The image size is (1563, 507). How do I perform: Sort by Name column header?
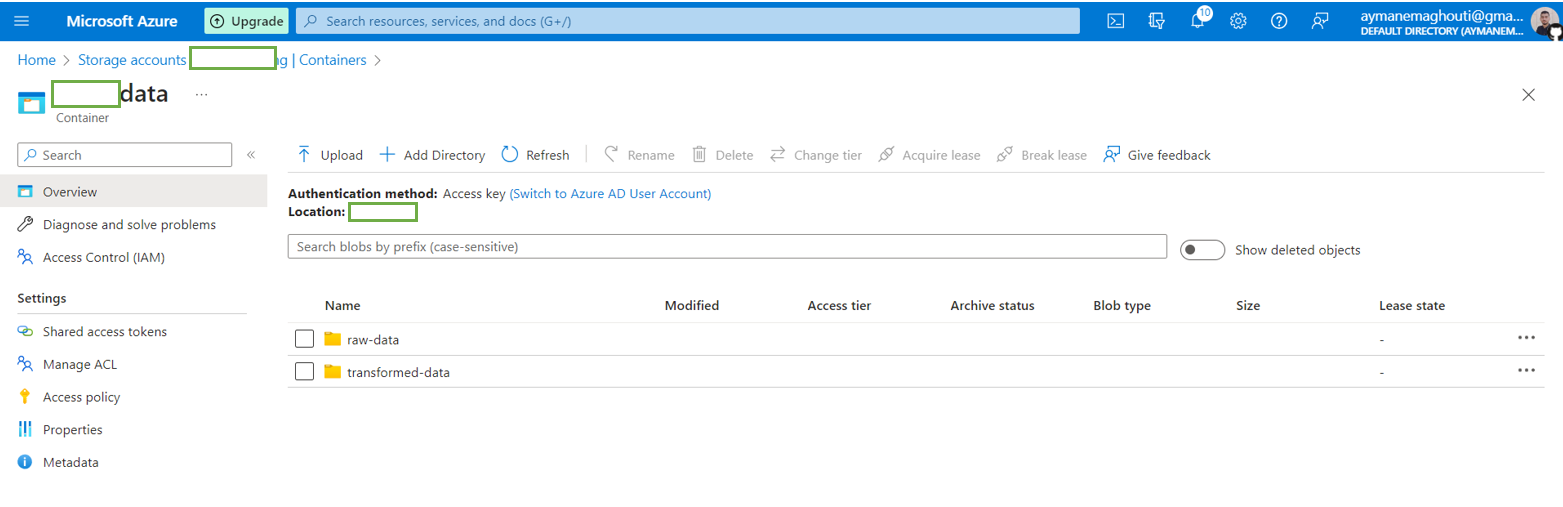343,306
